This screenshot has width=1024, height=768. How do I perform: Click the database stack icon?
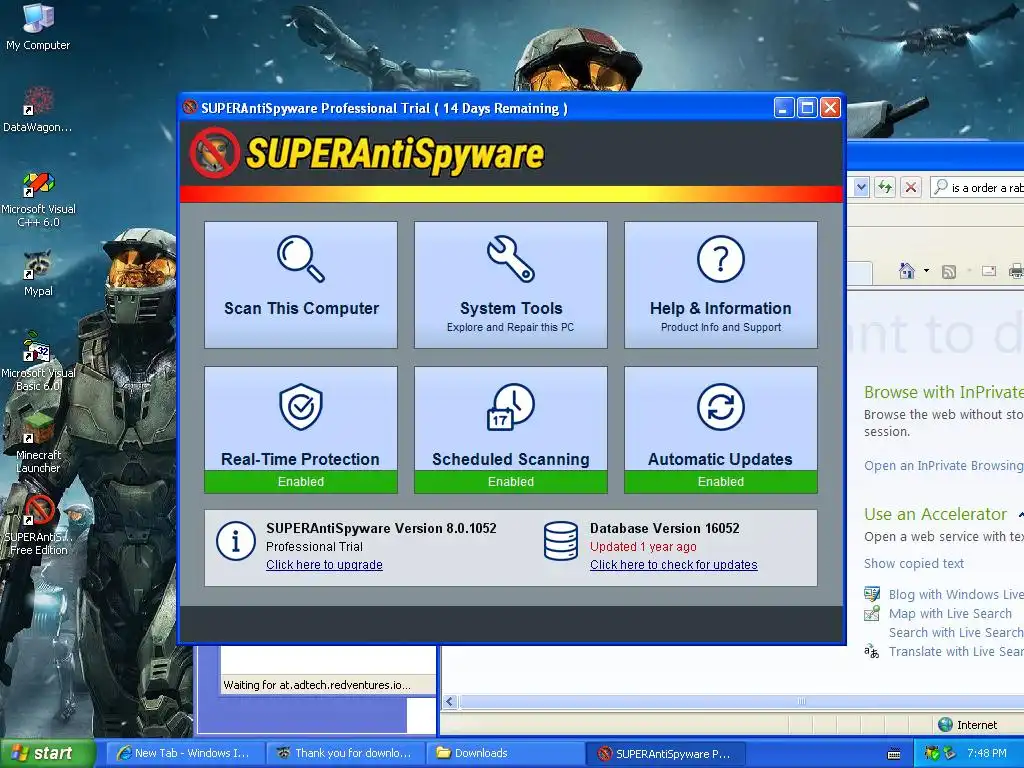(561, 541)
